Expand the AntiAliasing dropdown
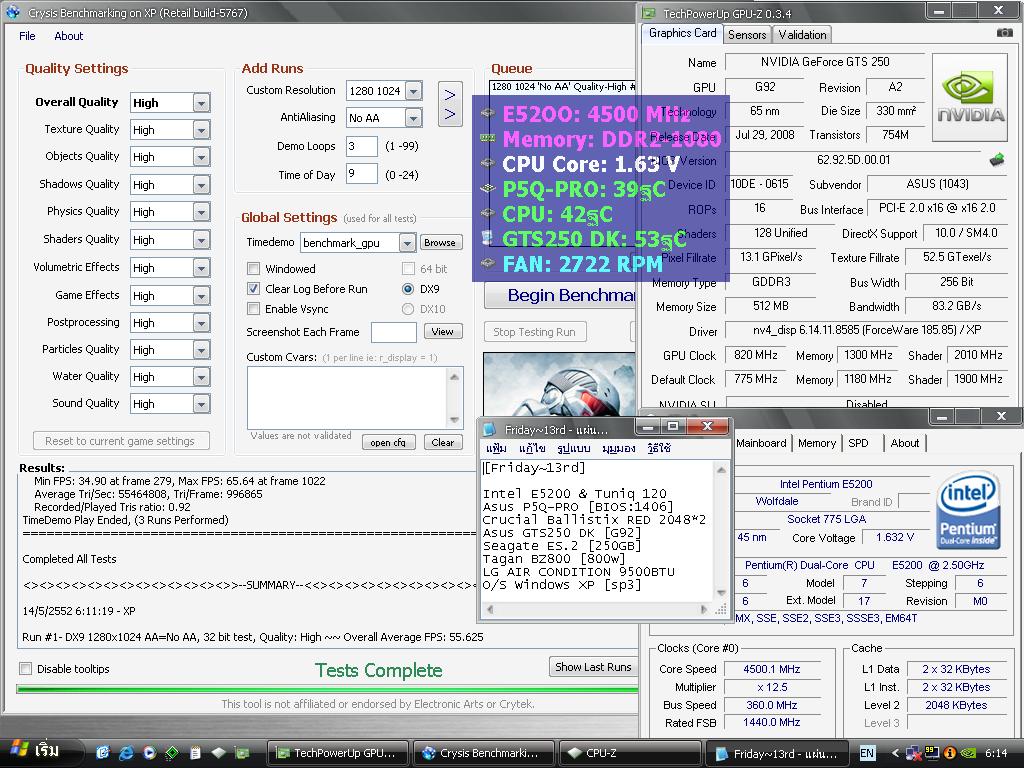Viewport: 1024px width, 768px height. point(413,118)
